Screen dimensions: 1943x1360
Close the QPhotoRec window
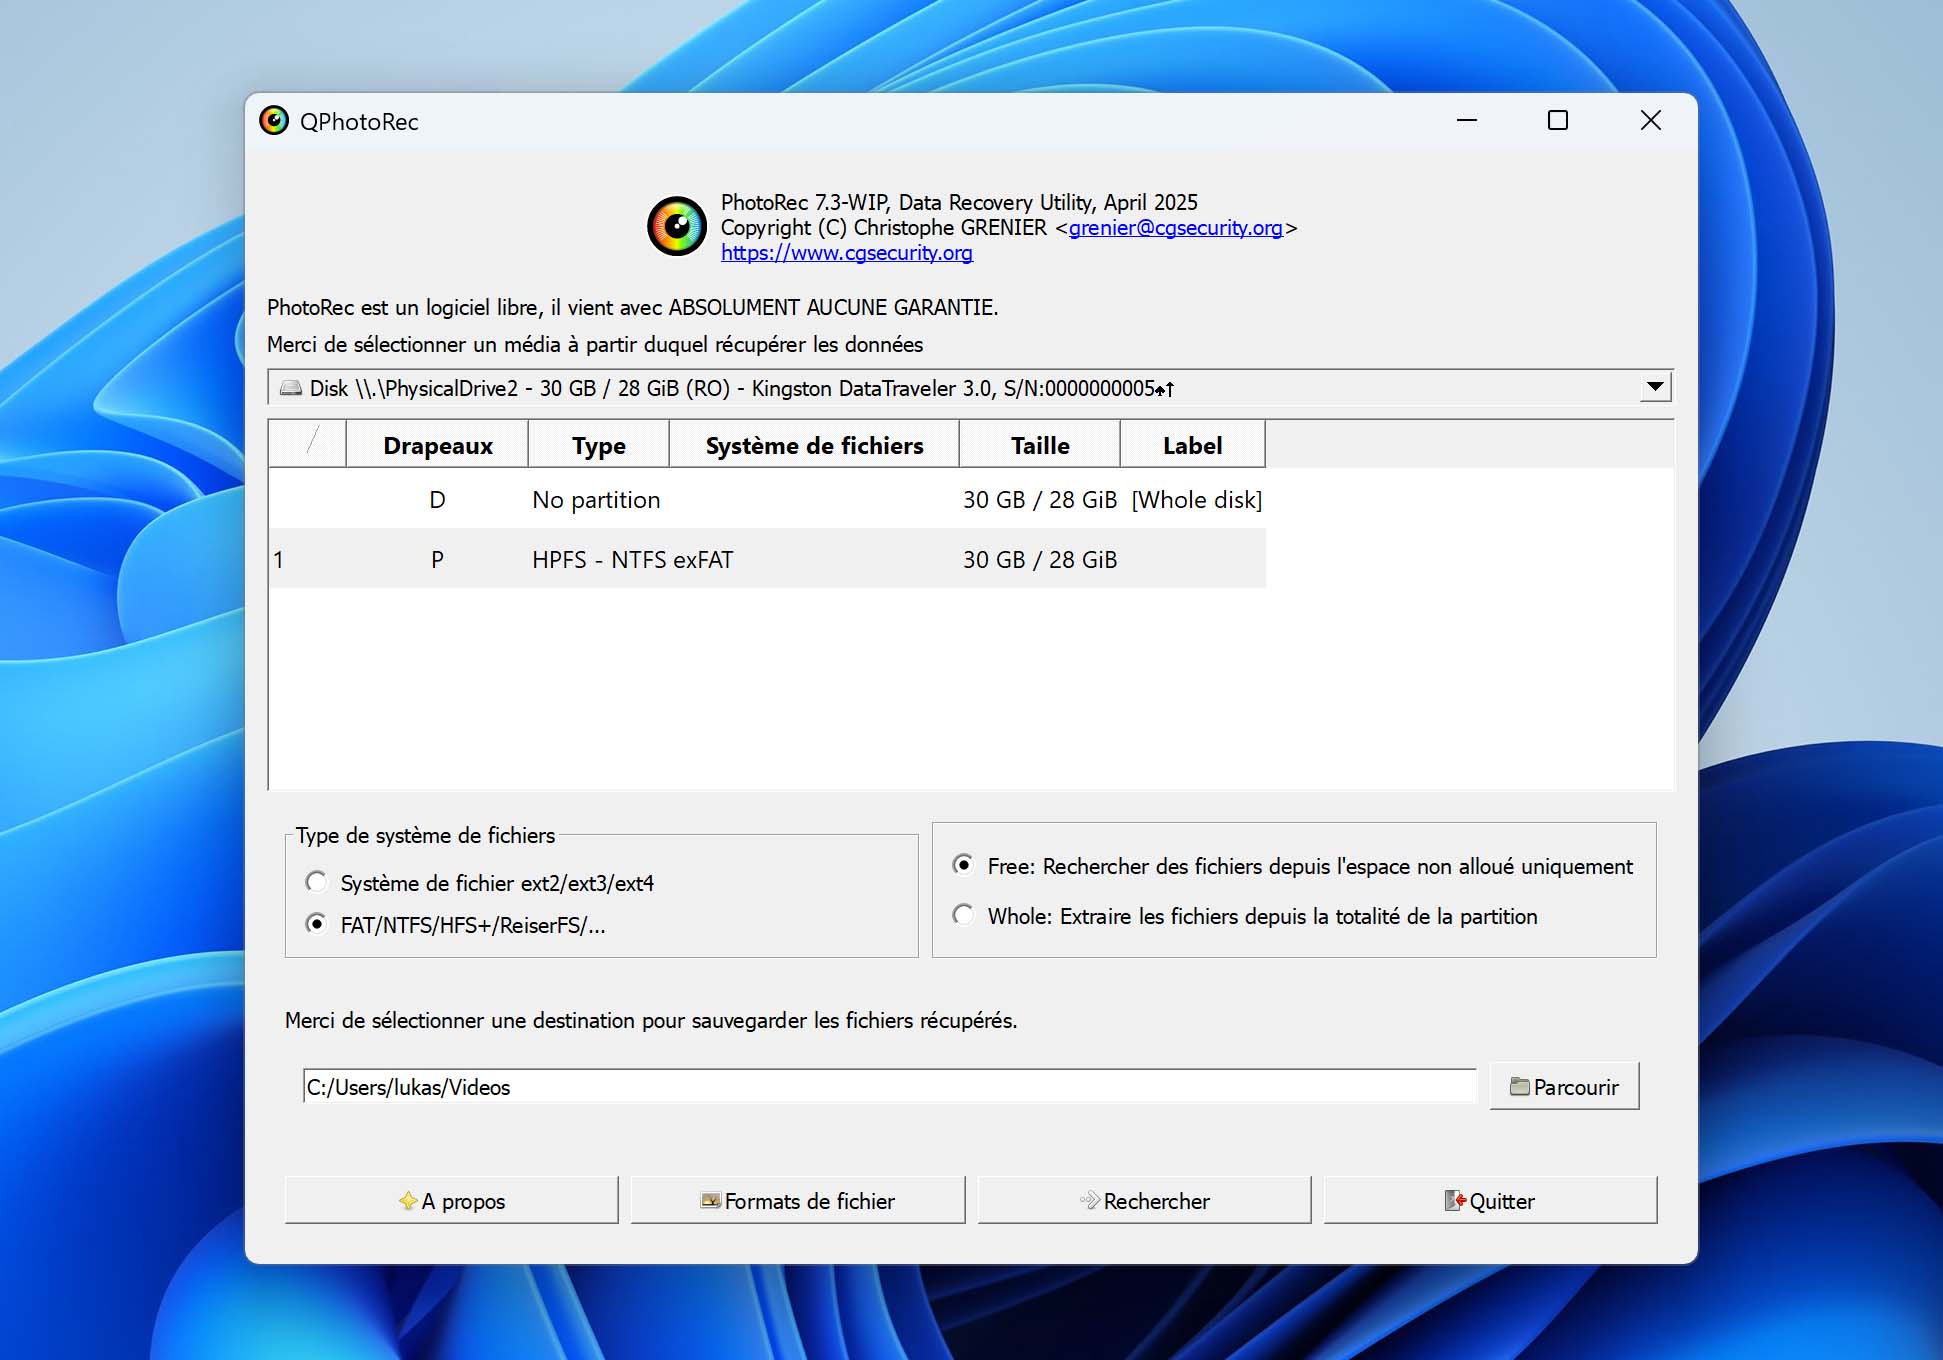1650,121
